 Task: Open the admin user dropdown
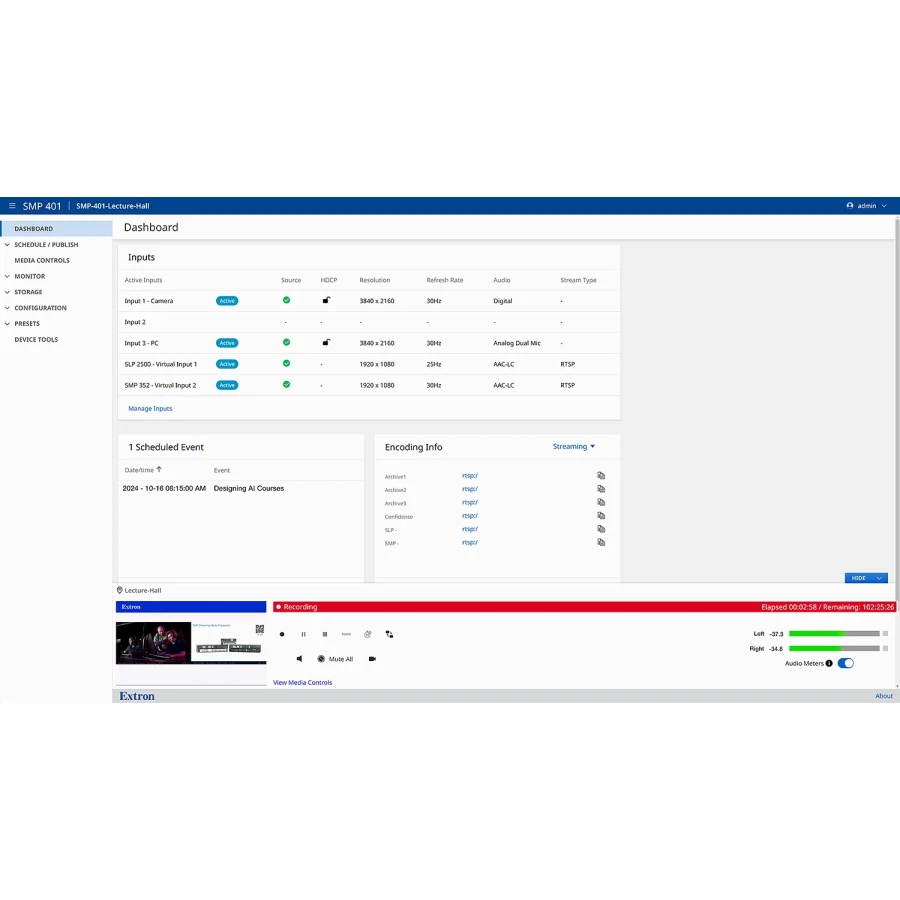[866, 206]
